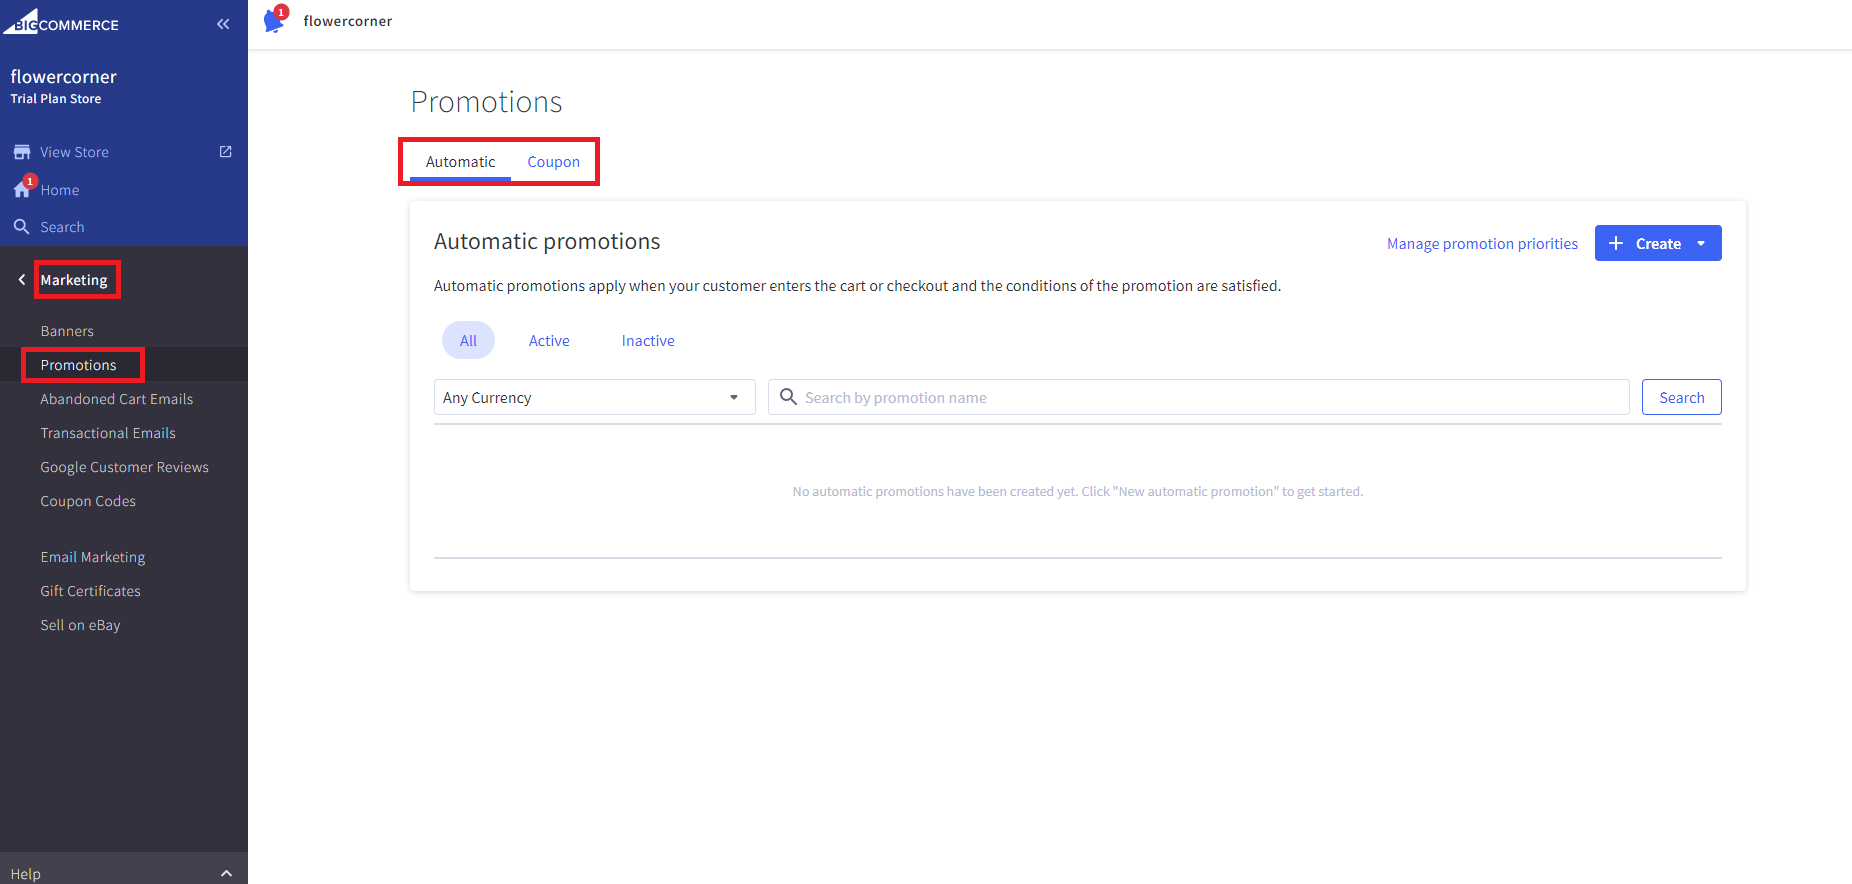The image size is (1852, 884).
Task: Switch to the Coupon tab
Action: 554,162
